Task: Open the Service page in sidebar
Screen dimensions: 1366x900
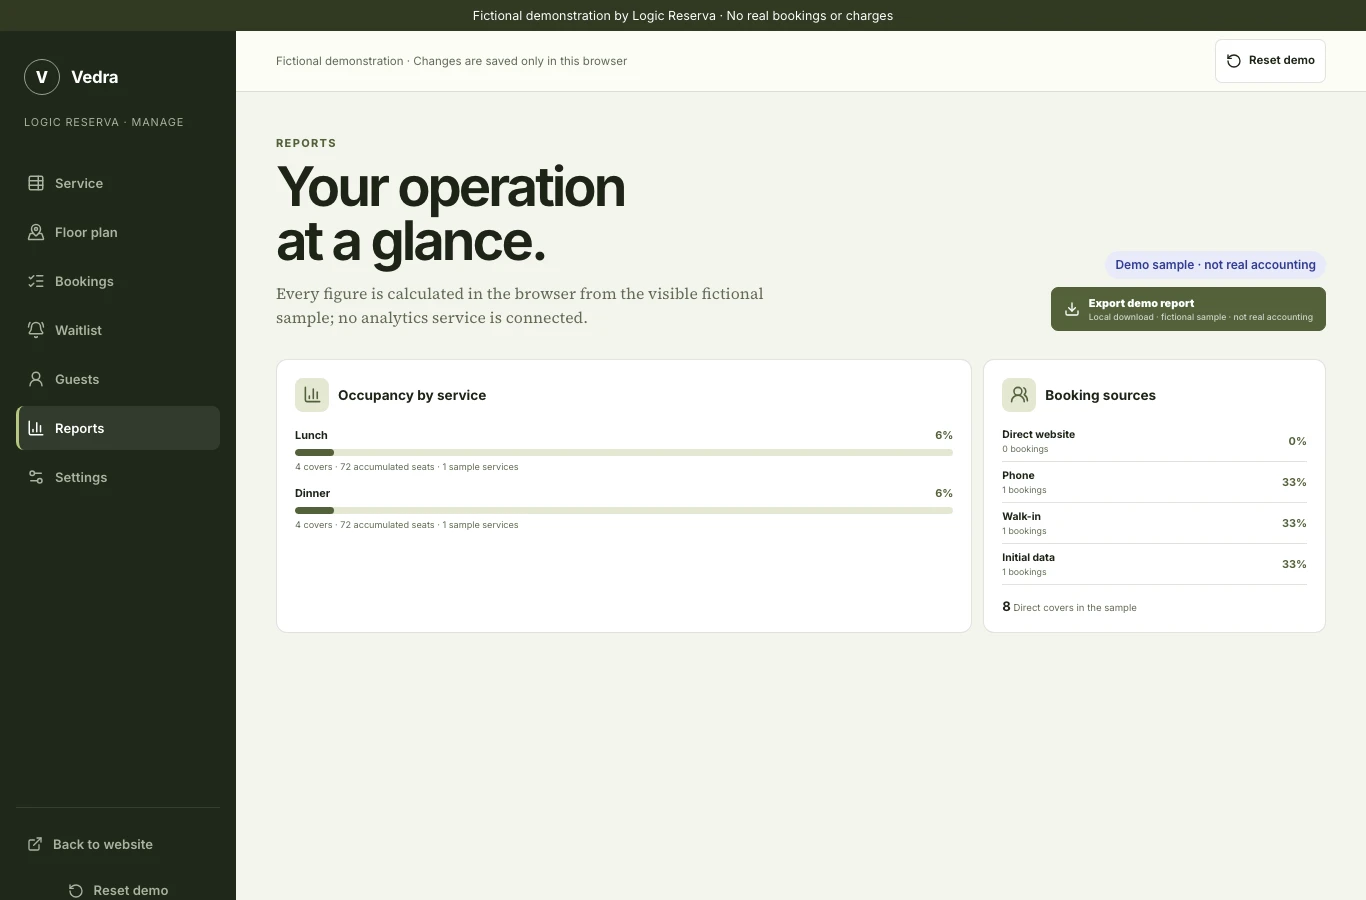Action: point(118,183)
